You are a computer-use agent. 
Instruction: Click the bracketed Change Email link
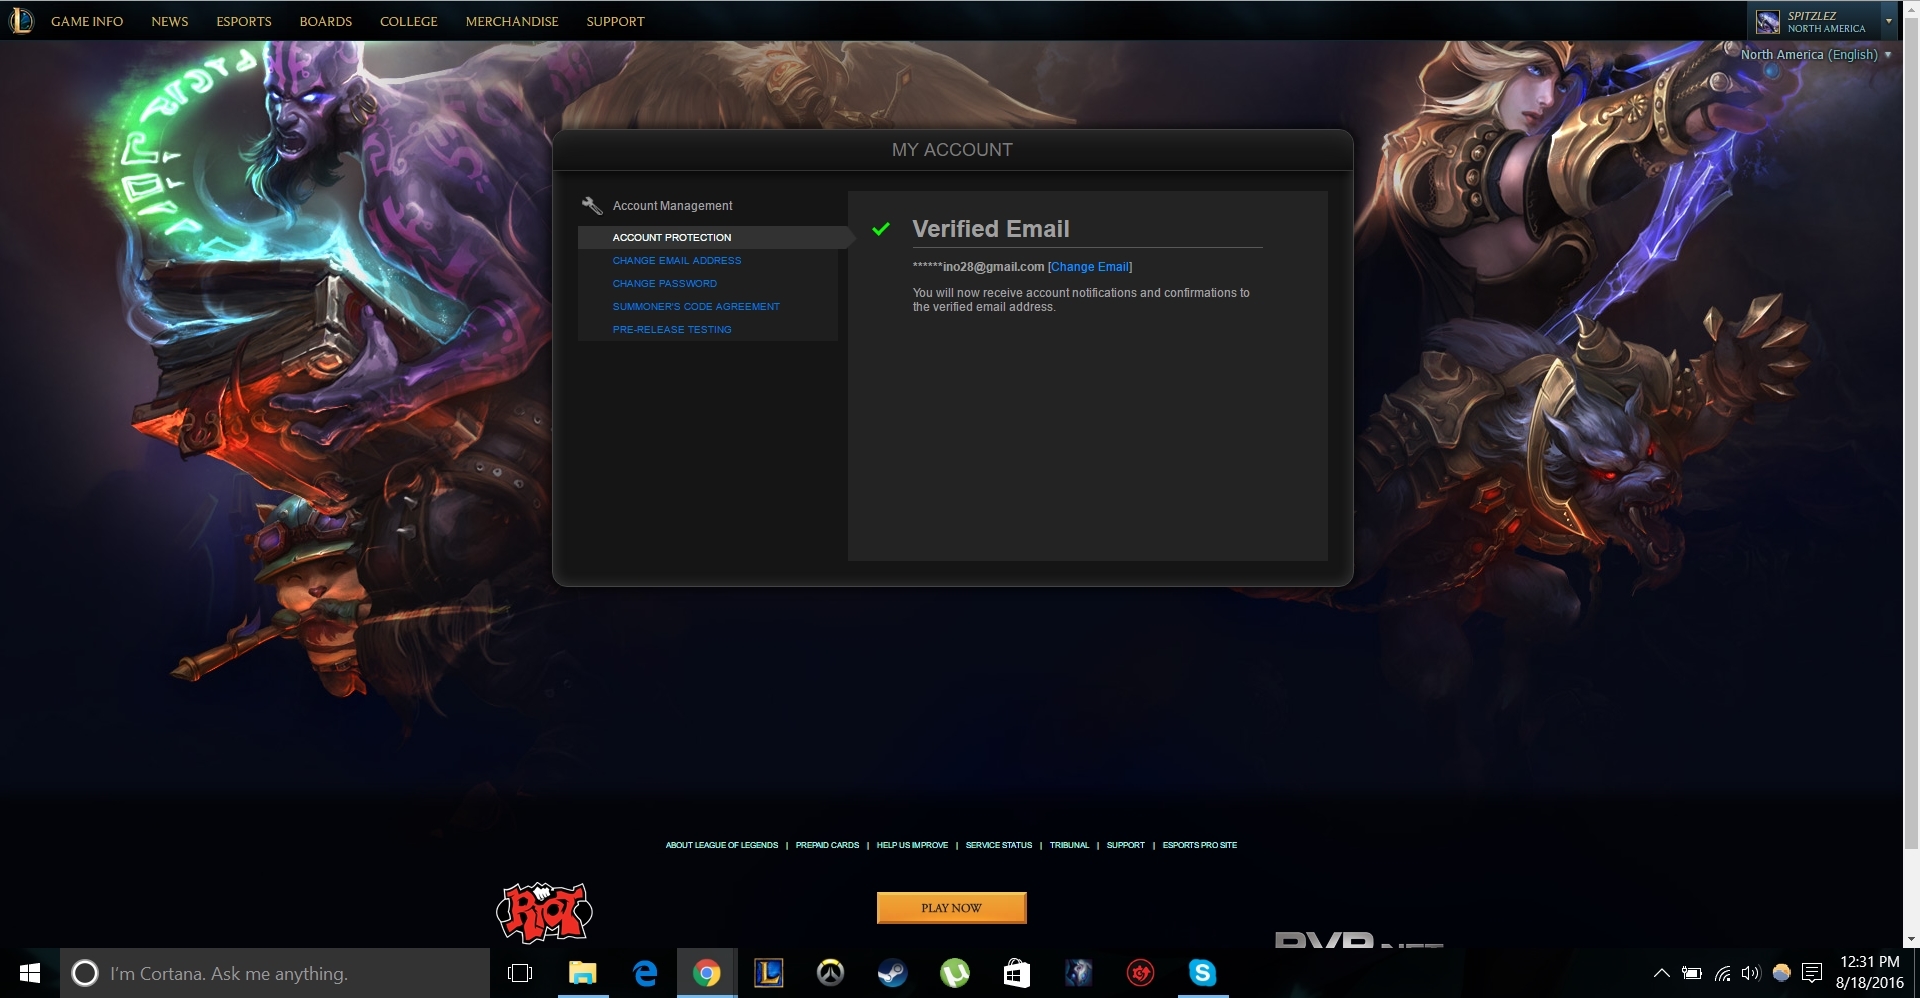[1090, 267]
